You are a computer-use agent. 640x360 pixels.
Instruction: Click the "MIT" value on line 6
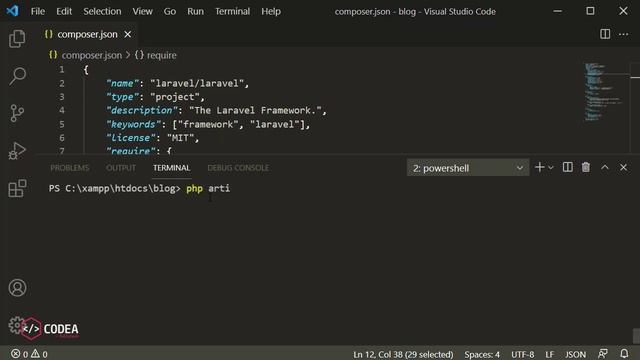(180, 138)
